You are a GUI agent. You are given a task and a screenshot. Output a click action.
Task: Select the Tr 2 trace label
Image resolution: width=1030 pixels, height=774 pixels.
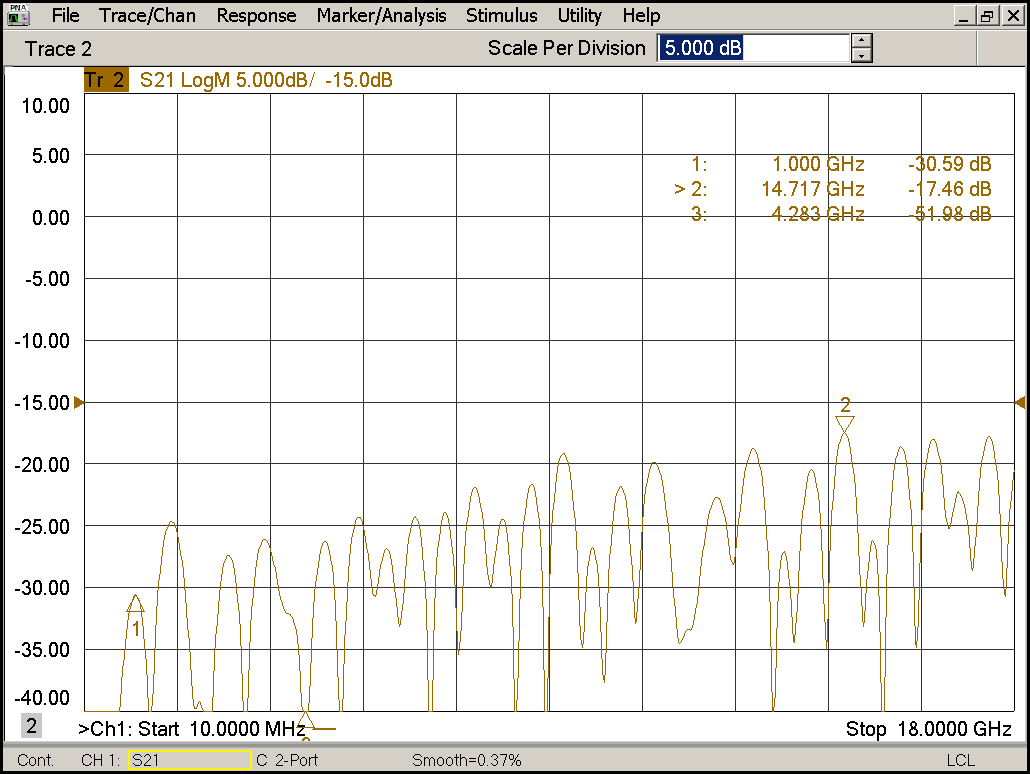click(106, 80)
